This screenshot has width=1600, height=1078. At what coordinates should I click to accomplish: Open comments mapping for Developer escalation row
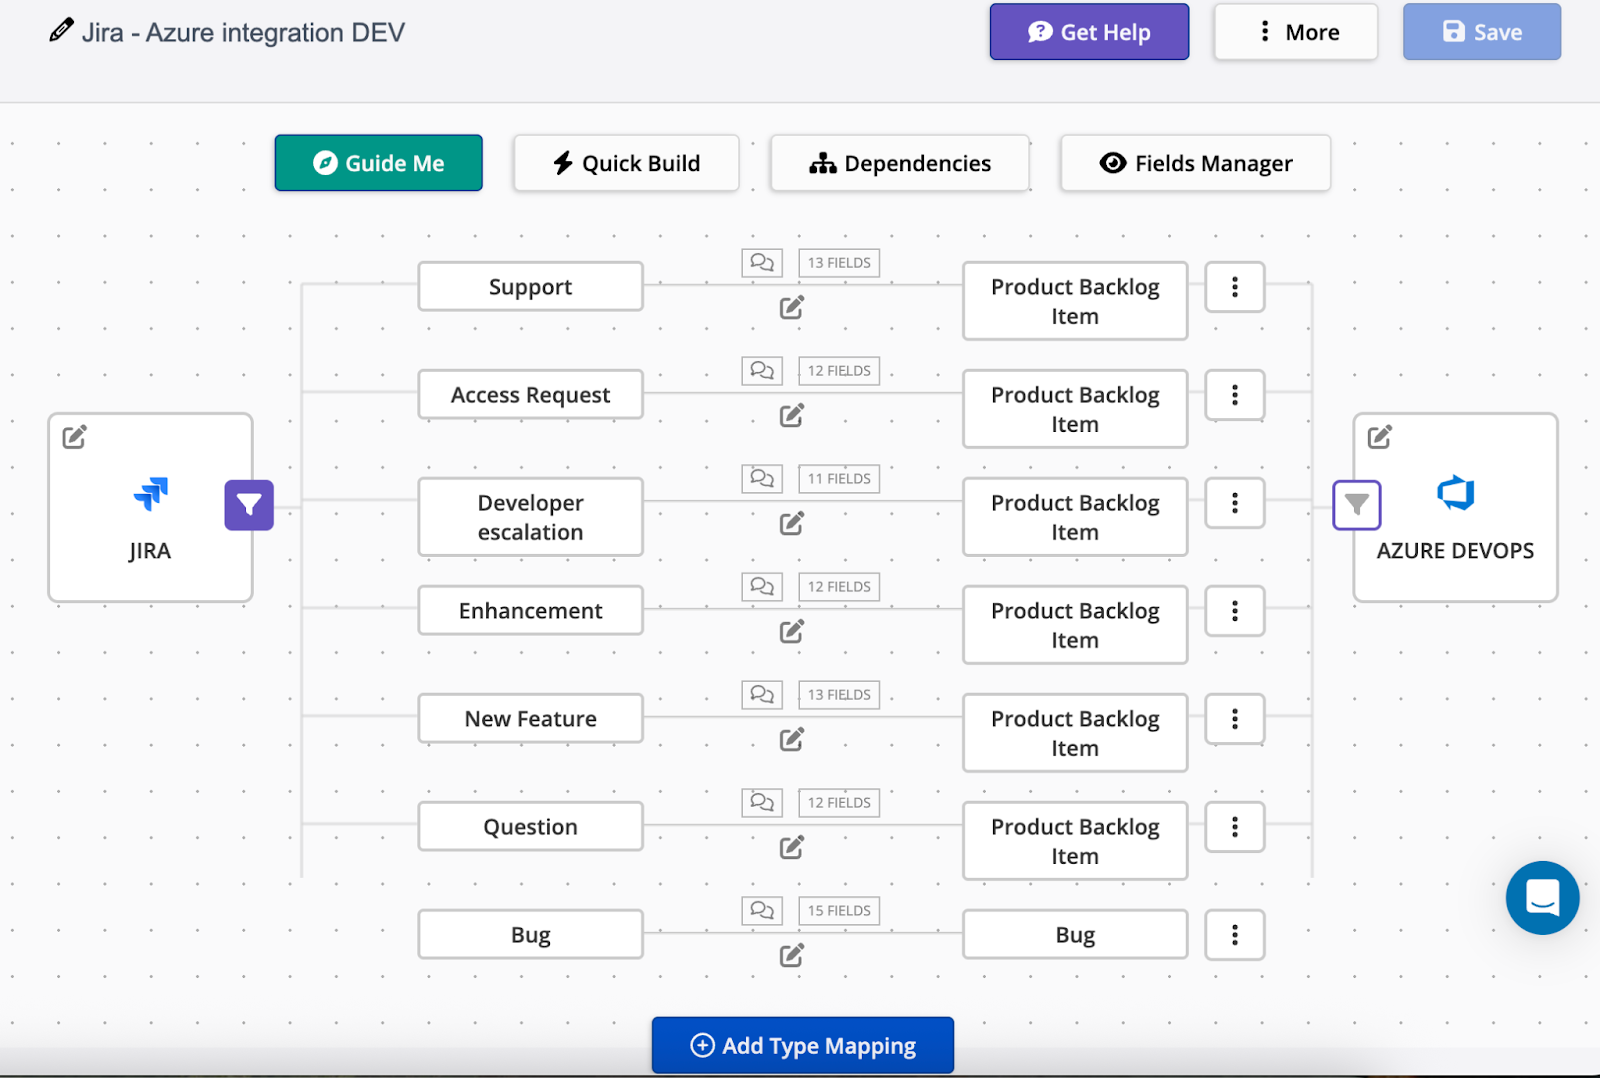click(x=762, y=479)
